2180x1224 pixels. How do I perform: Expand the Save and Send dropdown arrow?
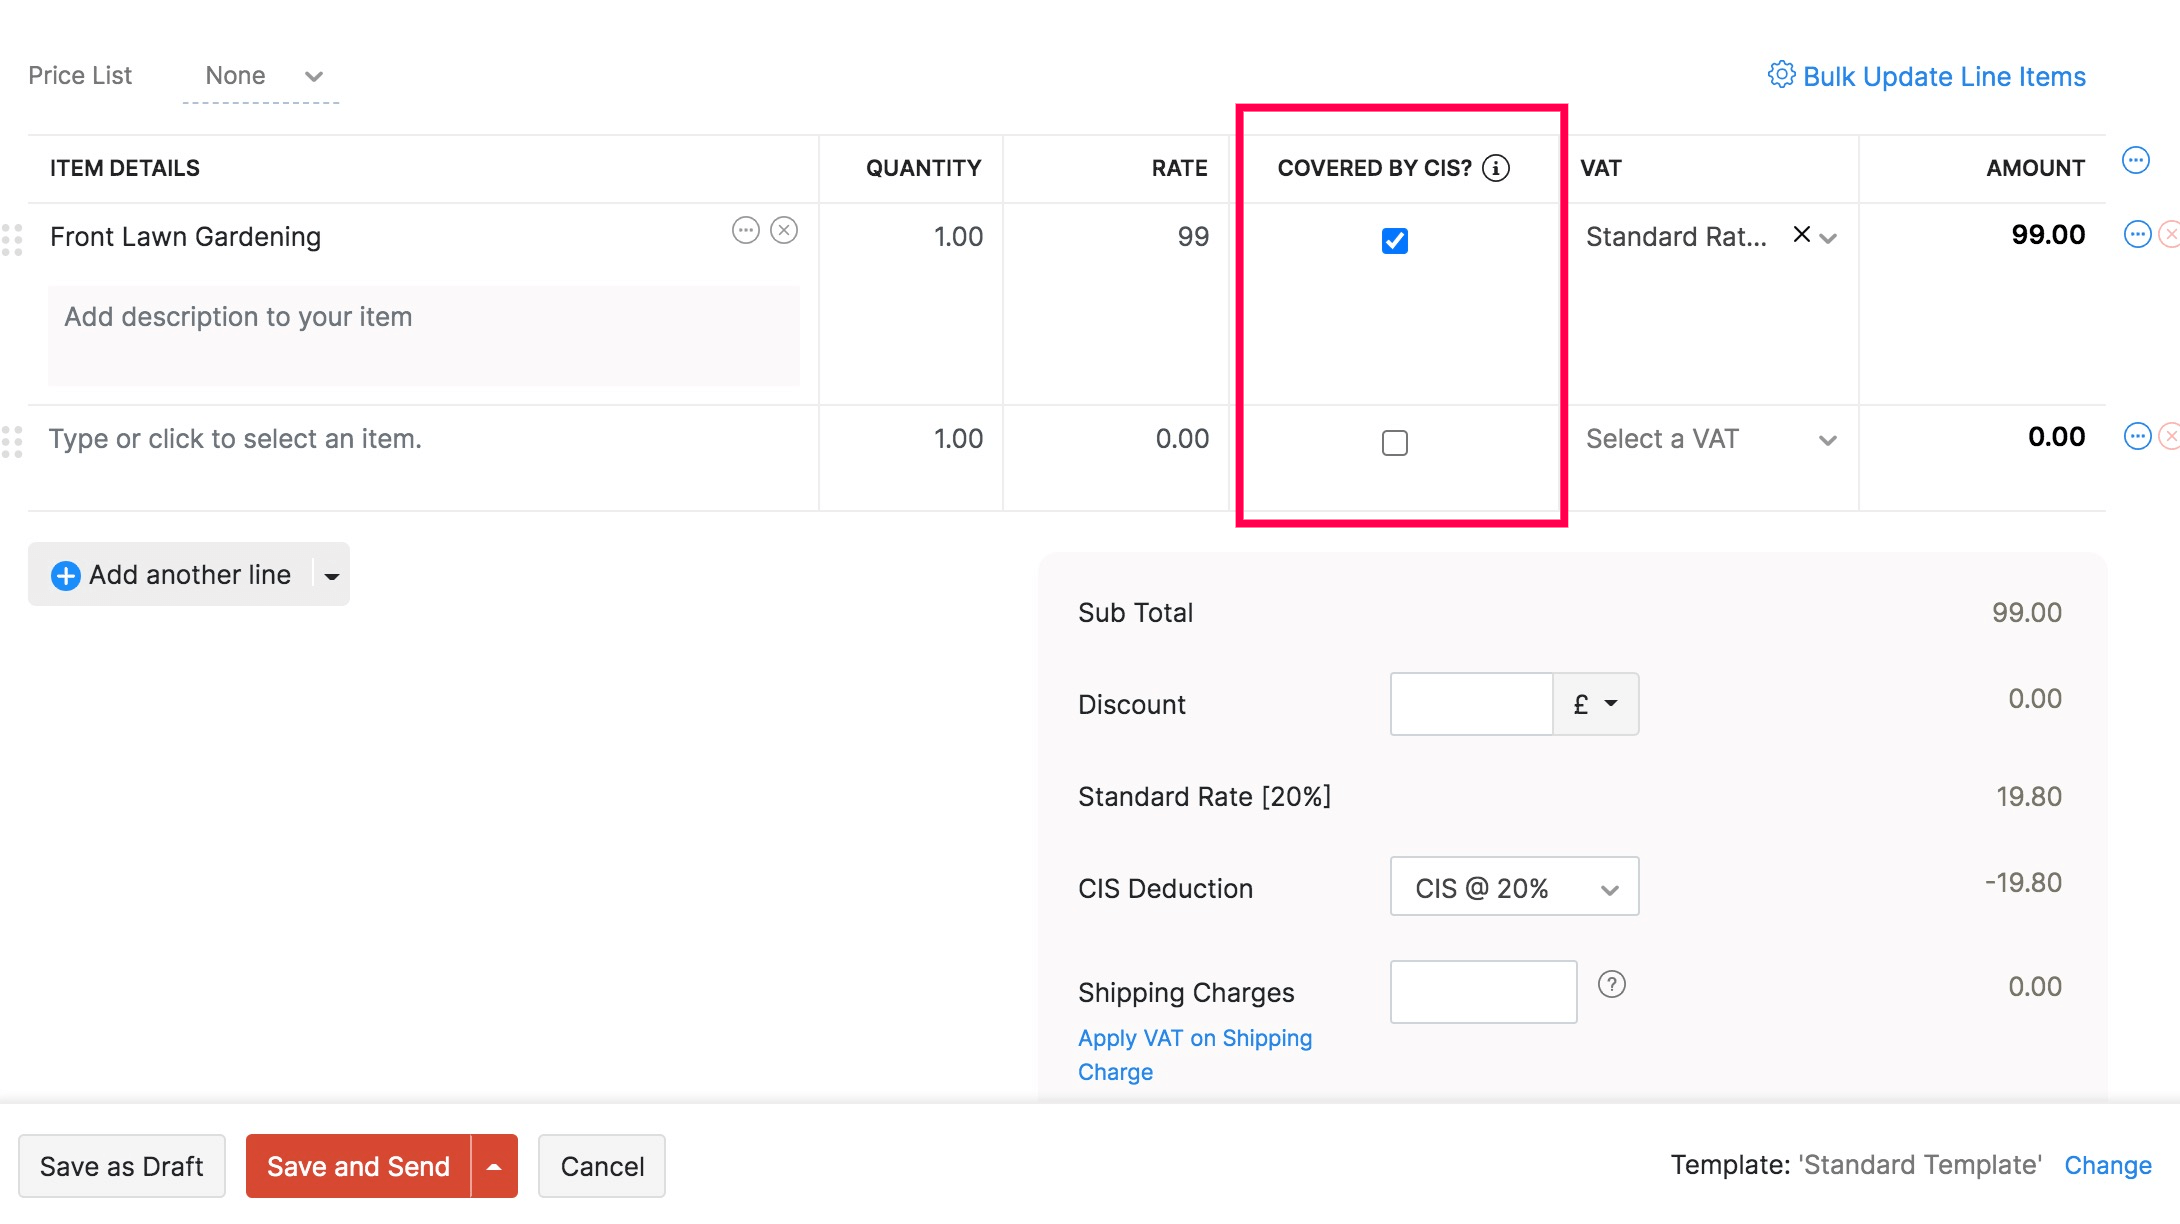click(x=494, y=1165)
